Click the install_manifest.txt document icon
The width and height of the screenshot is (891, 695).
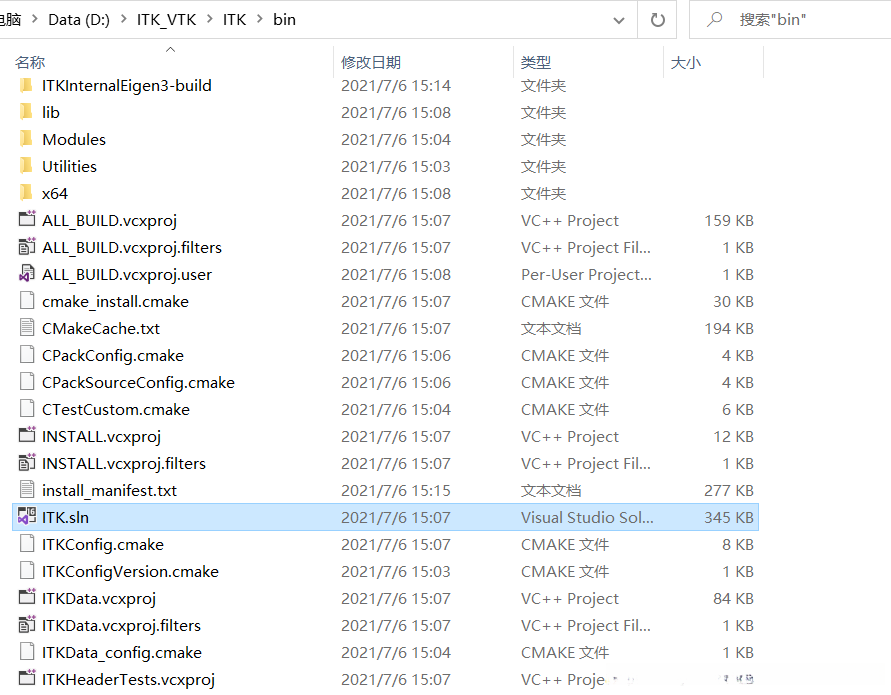[x=27, y=490]
